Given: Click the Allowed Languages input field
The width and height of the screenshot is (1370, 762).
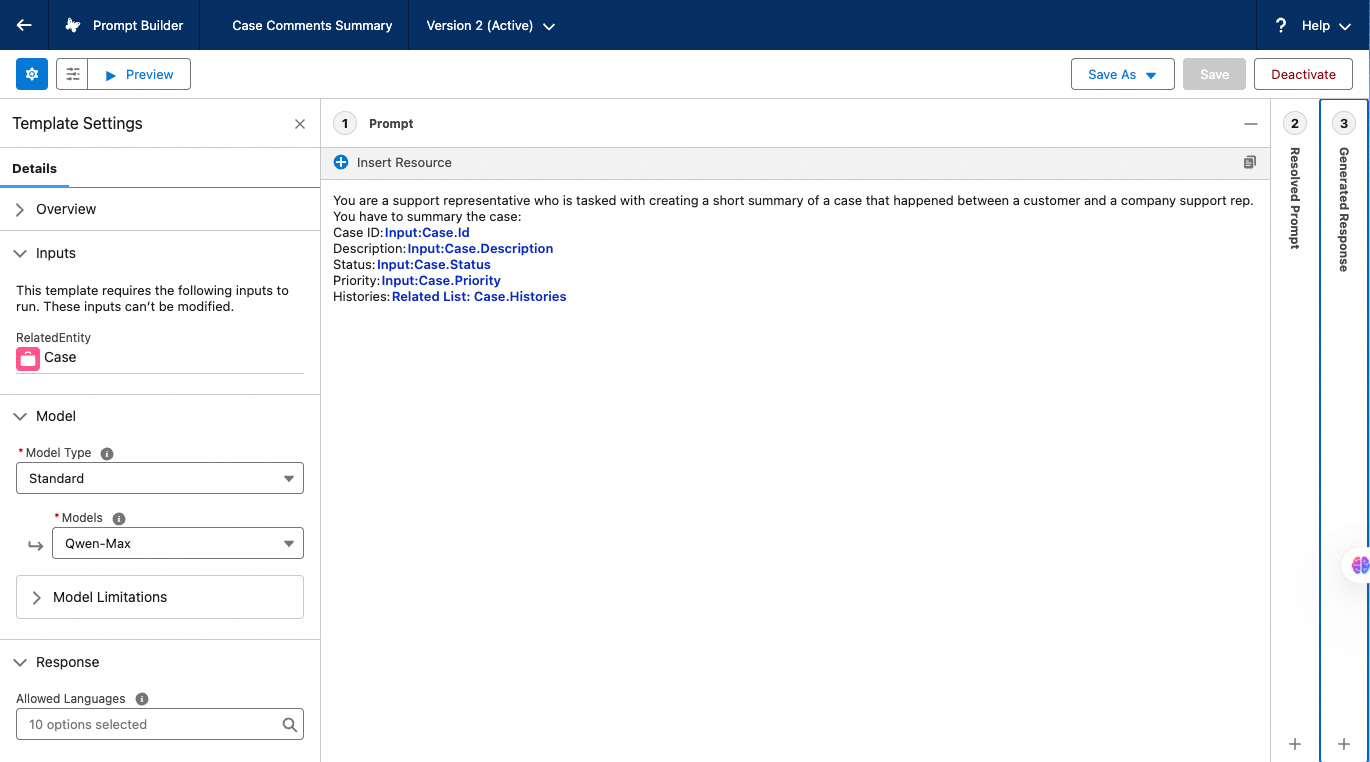Looking at the screenshot, I should point(160,724).
